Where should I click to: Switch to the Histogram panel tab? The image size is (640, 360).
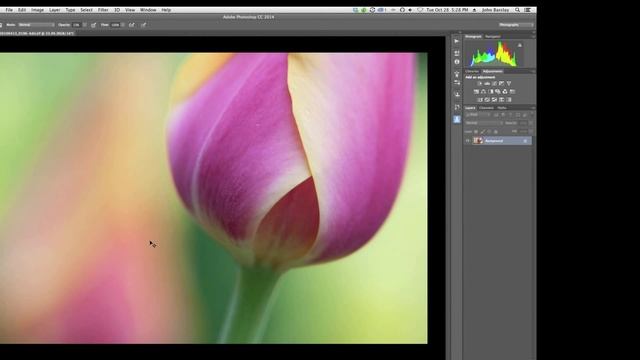(473, 36)
